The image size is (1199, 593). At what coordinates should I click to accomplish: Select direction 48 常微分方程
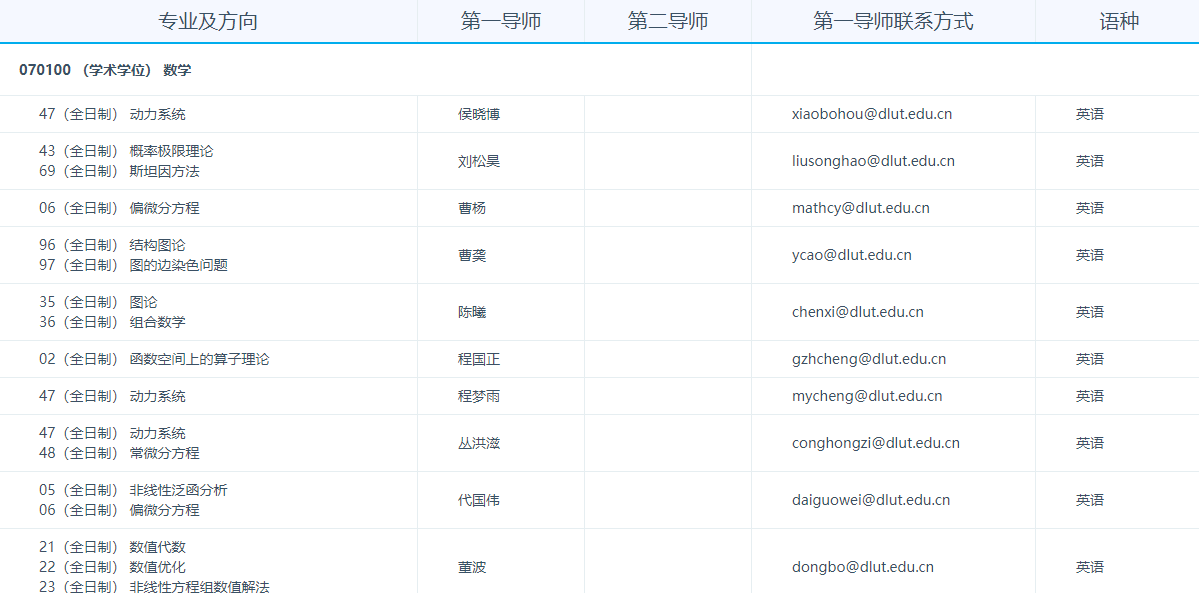point(119,453)
